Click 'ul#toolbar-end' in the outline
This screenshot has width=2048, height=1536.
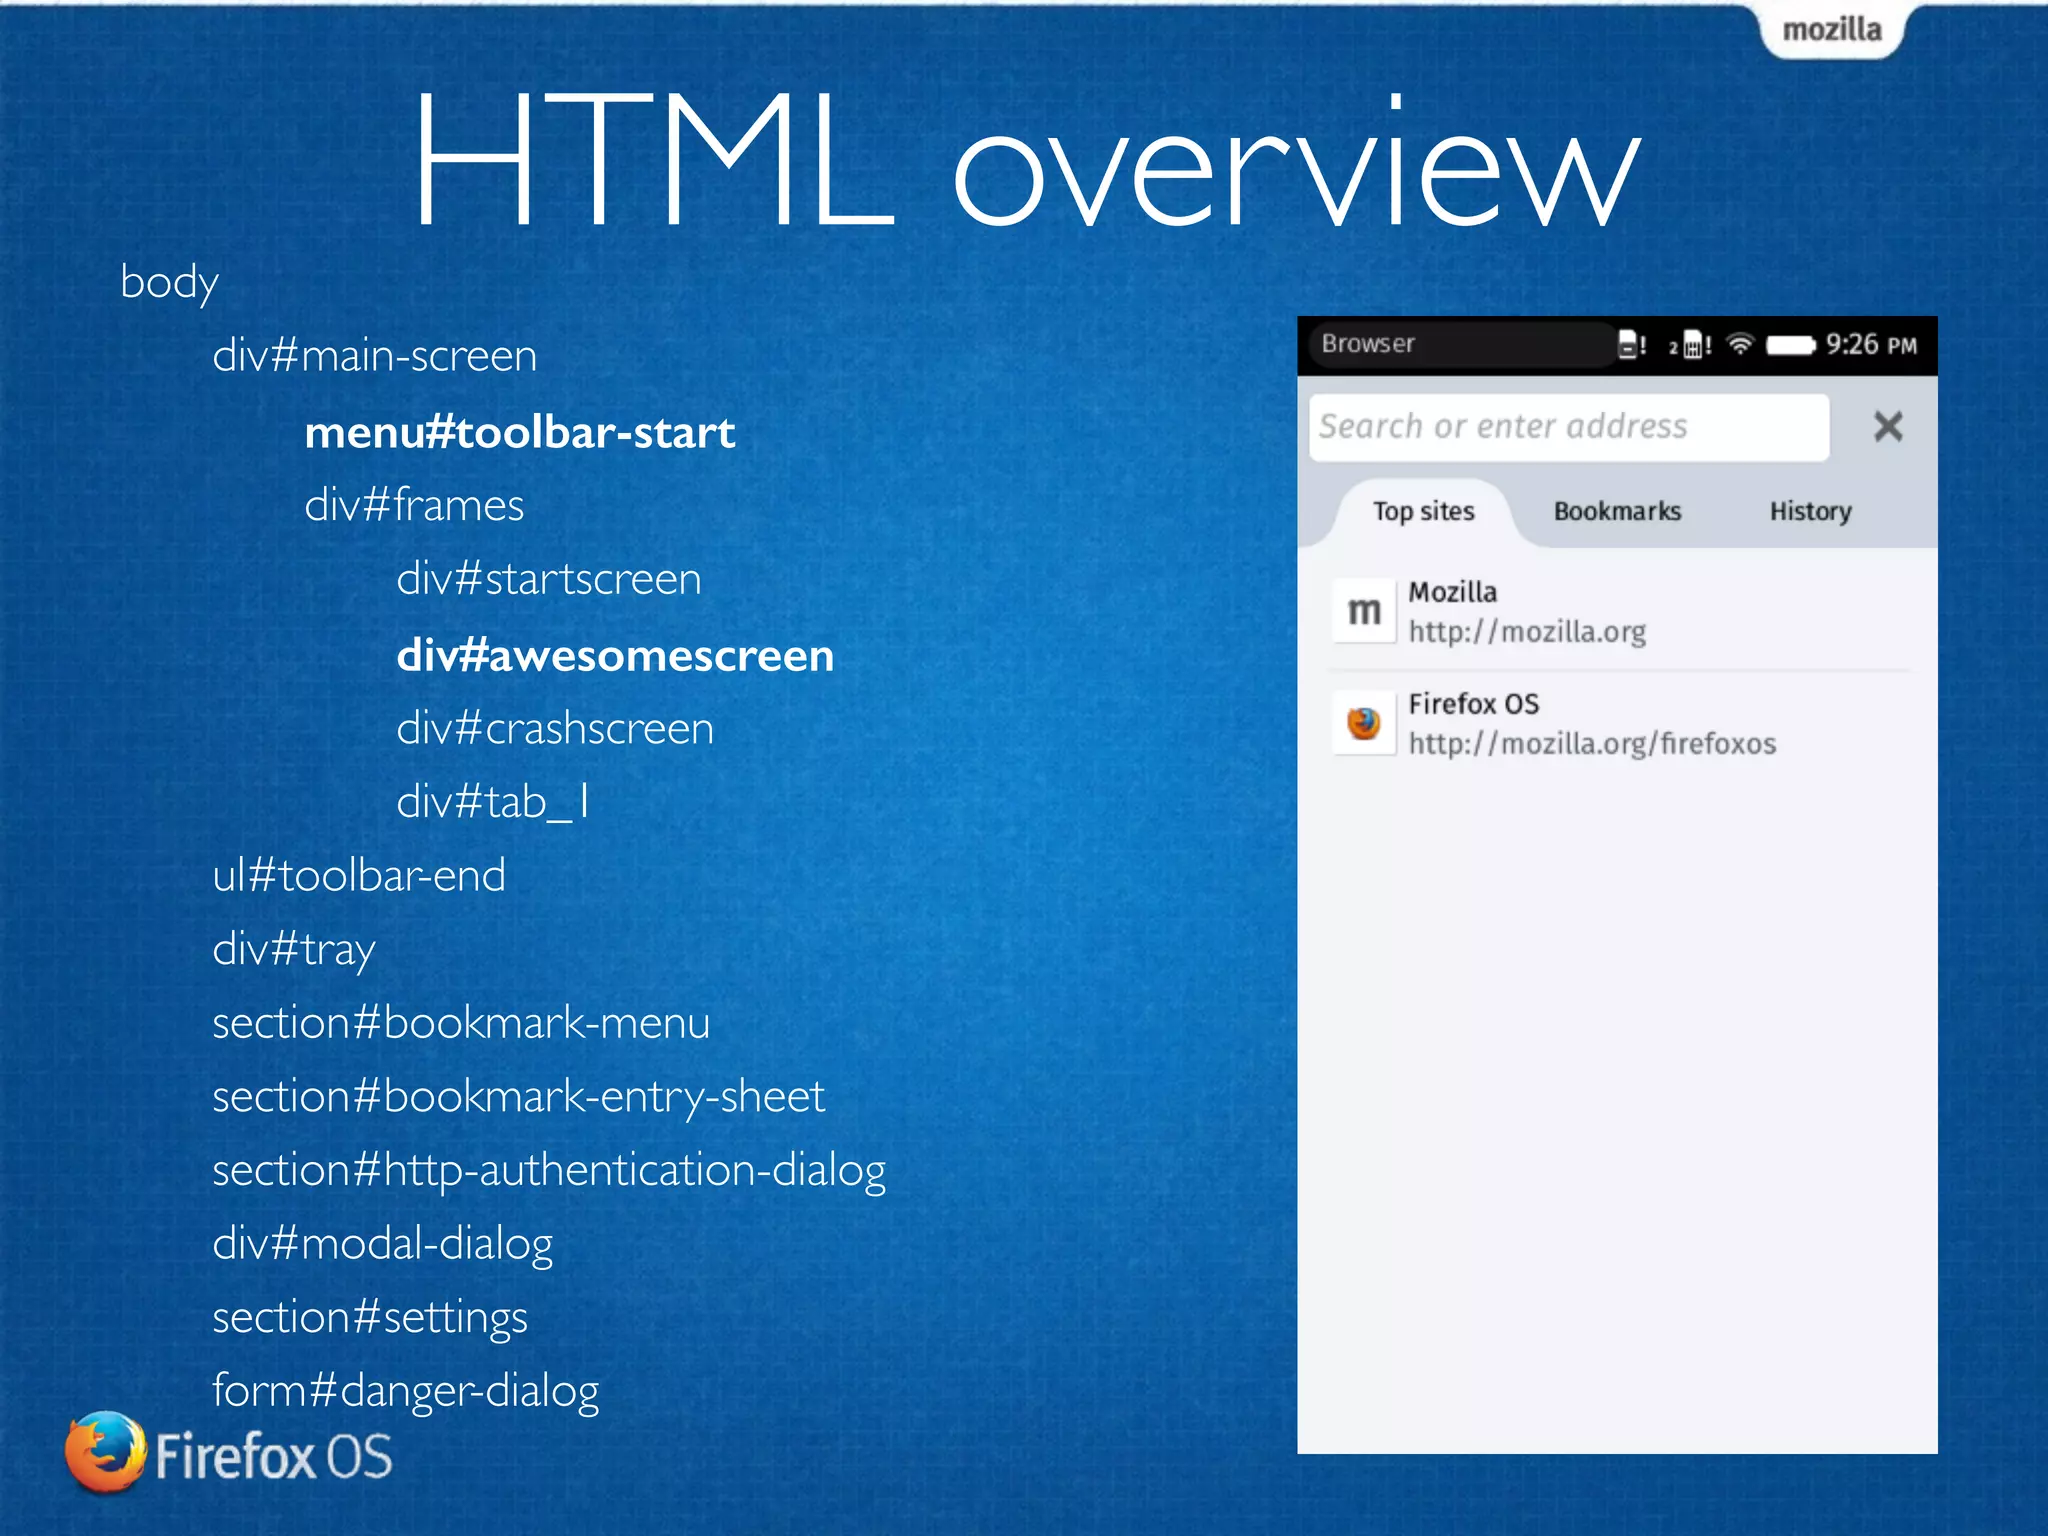coord(359,876)
